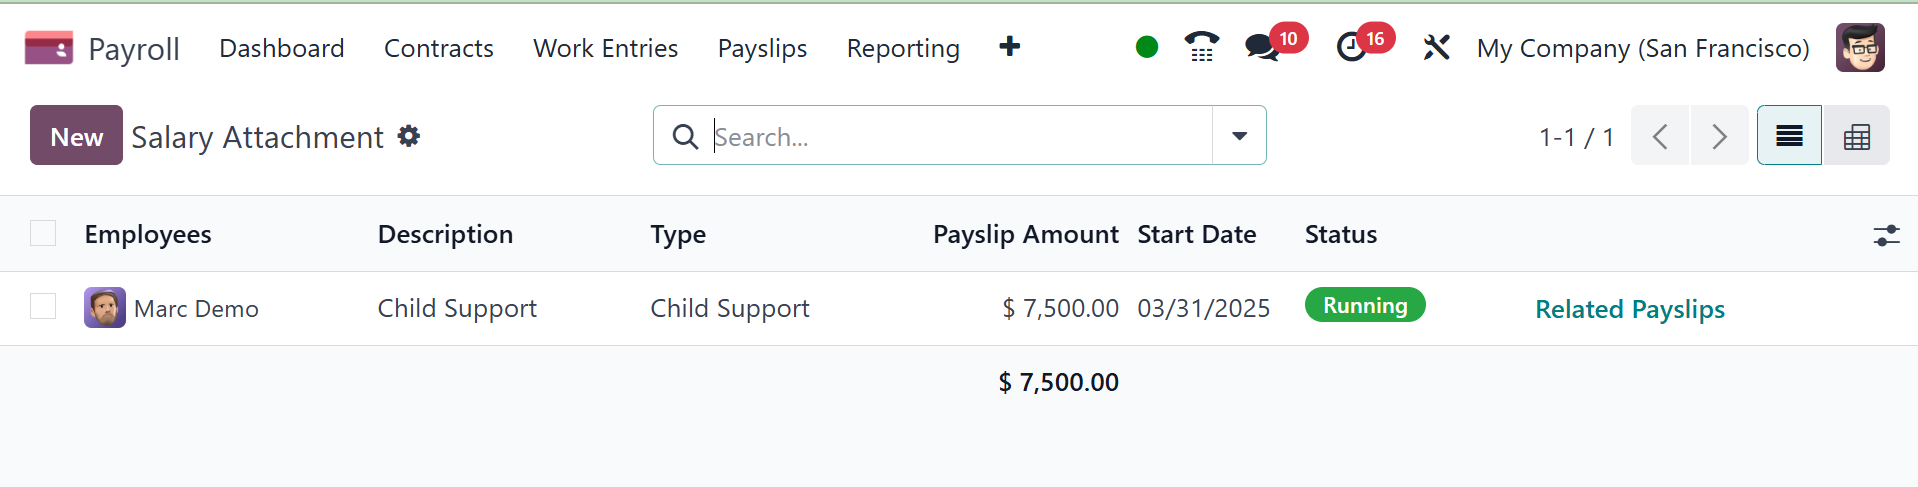Image resolution: width=1918 pixels, height=487 pixels.
Task: Open the conversations chat icon
Action: (1262, 47)
